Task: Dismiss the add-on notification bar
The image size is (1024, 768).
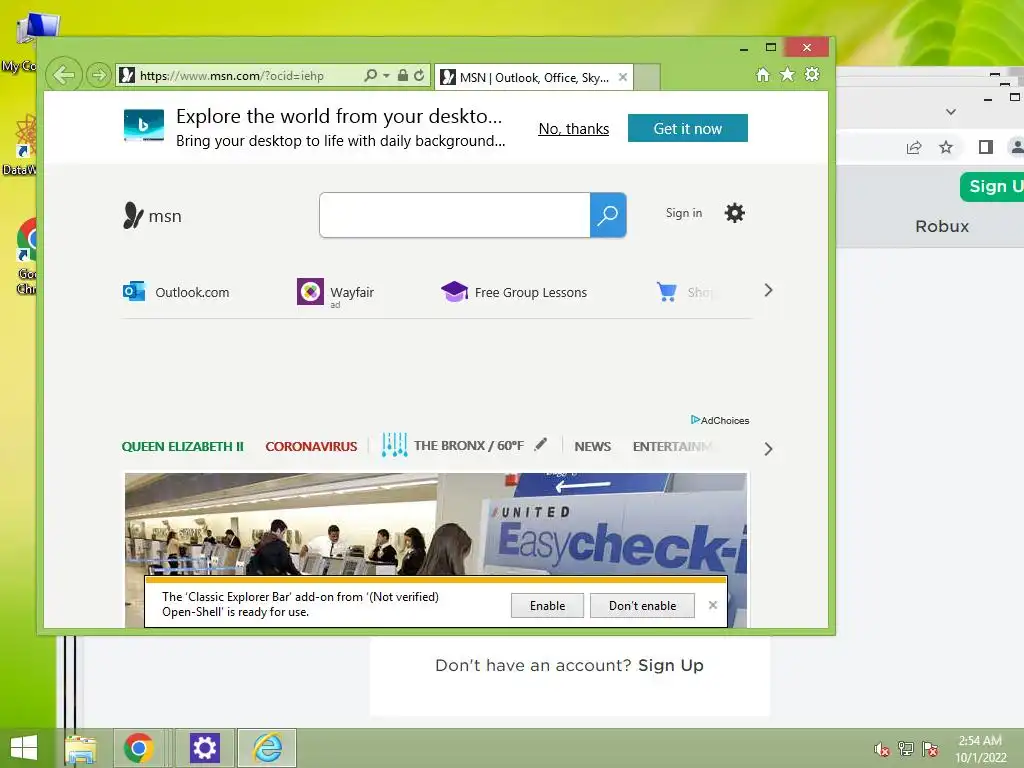Action: [x=712, y=605]
